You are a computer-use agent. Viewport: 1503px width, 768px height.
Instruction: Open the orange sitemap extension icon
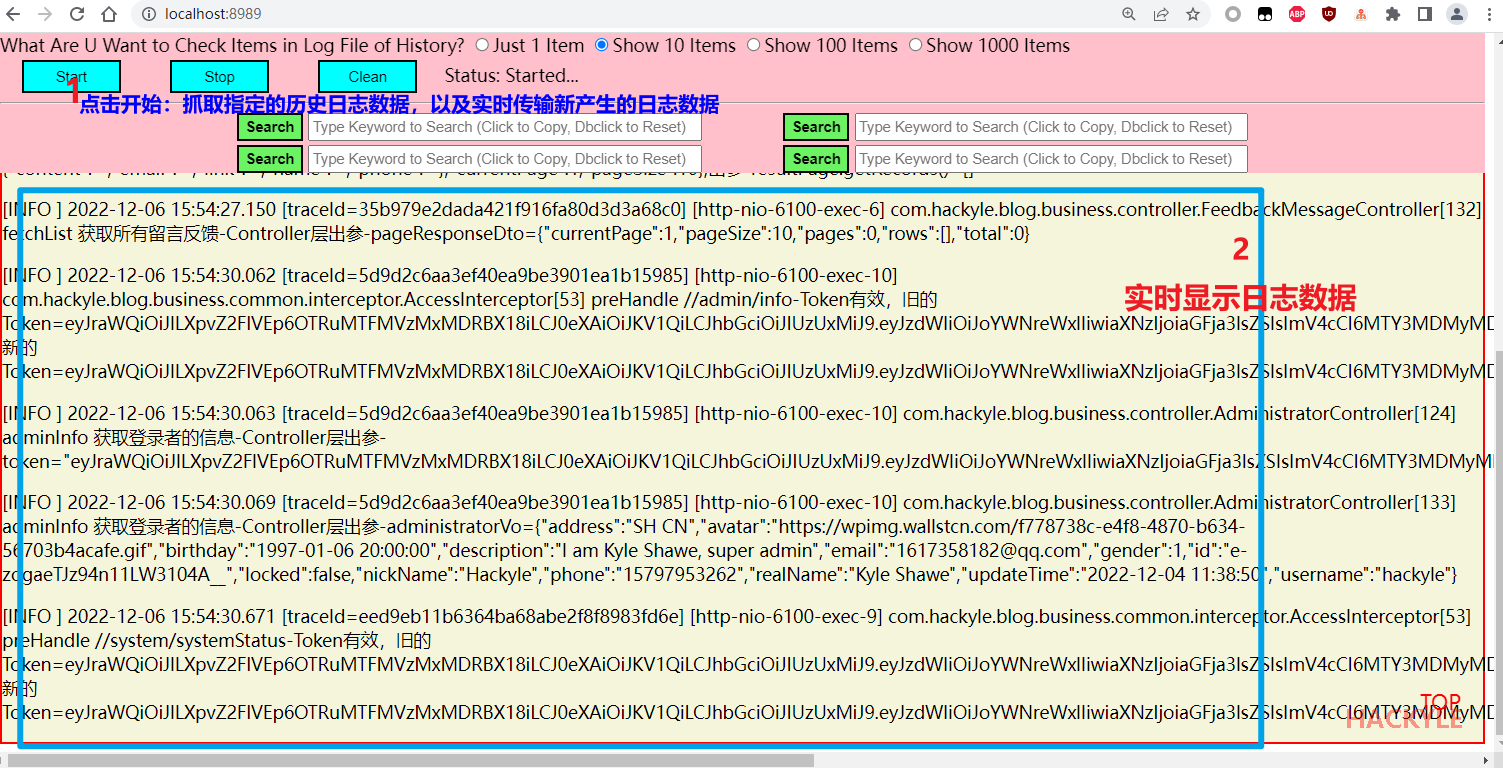coord(1361,14)
